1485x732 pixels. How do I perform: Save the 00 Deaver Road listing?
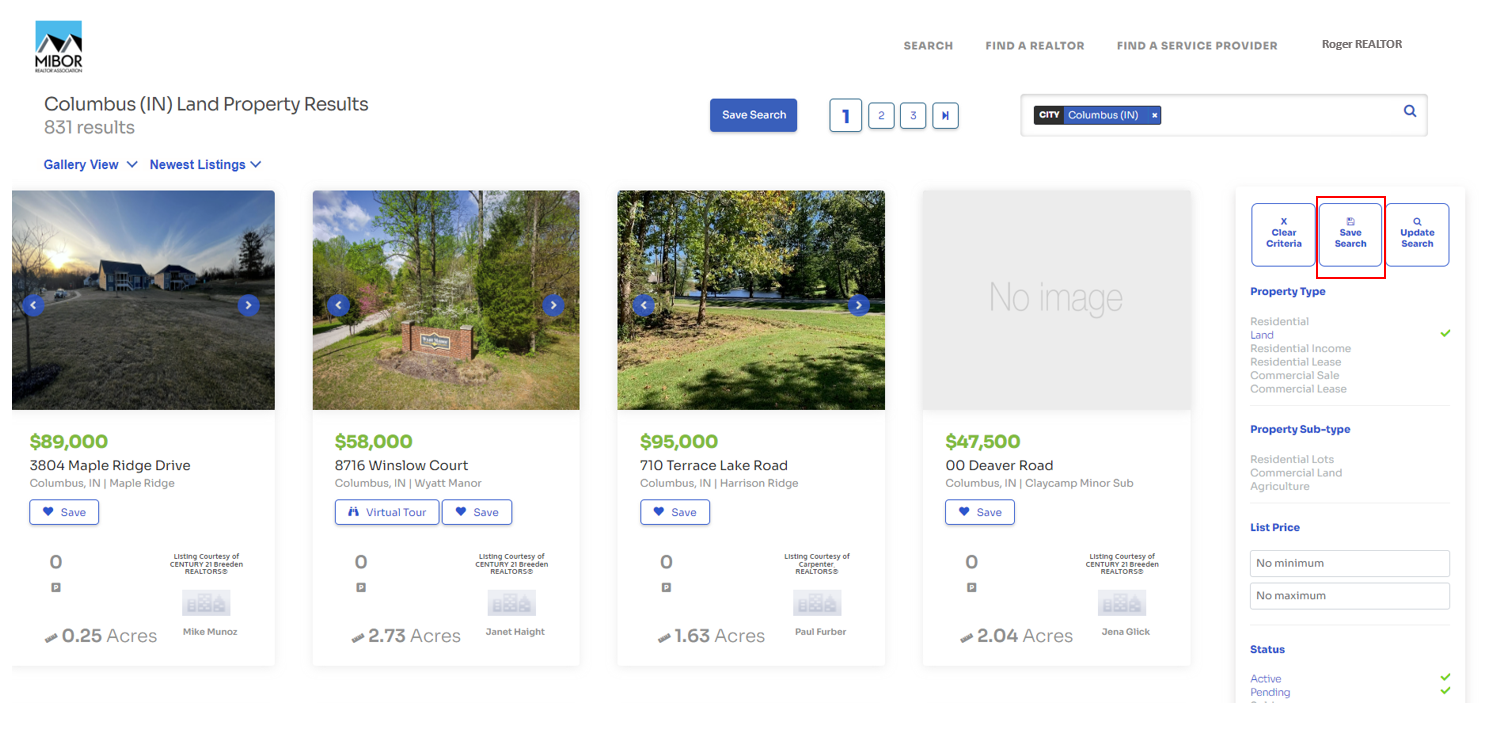[979, 512]
